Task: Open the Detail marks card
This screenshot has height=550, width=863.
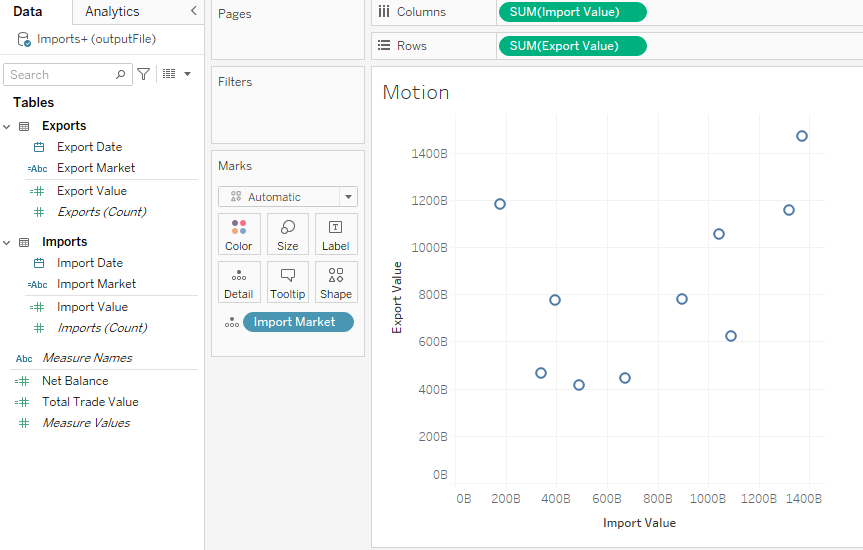Action: point(239,282)
